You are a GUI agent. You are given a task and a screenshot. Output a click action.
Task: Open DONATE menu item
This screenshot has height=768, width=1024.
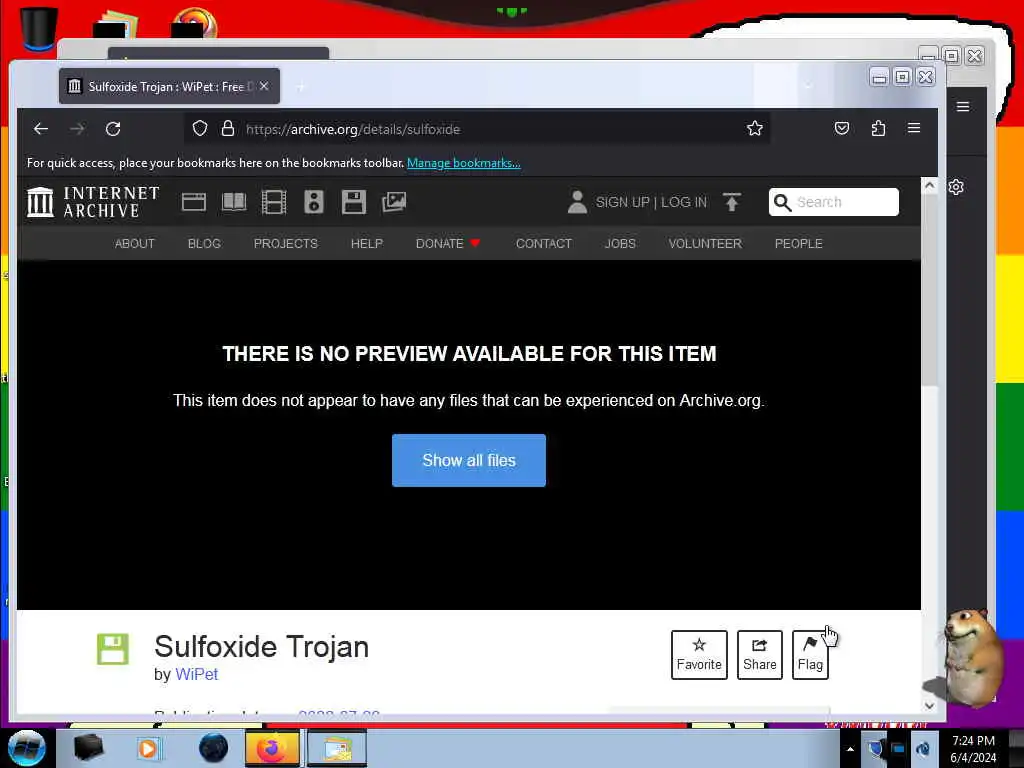[x=448, y=244]
